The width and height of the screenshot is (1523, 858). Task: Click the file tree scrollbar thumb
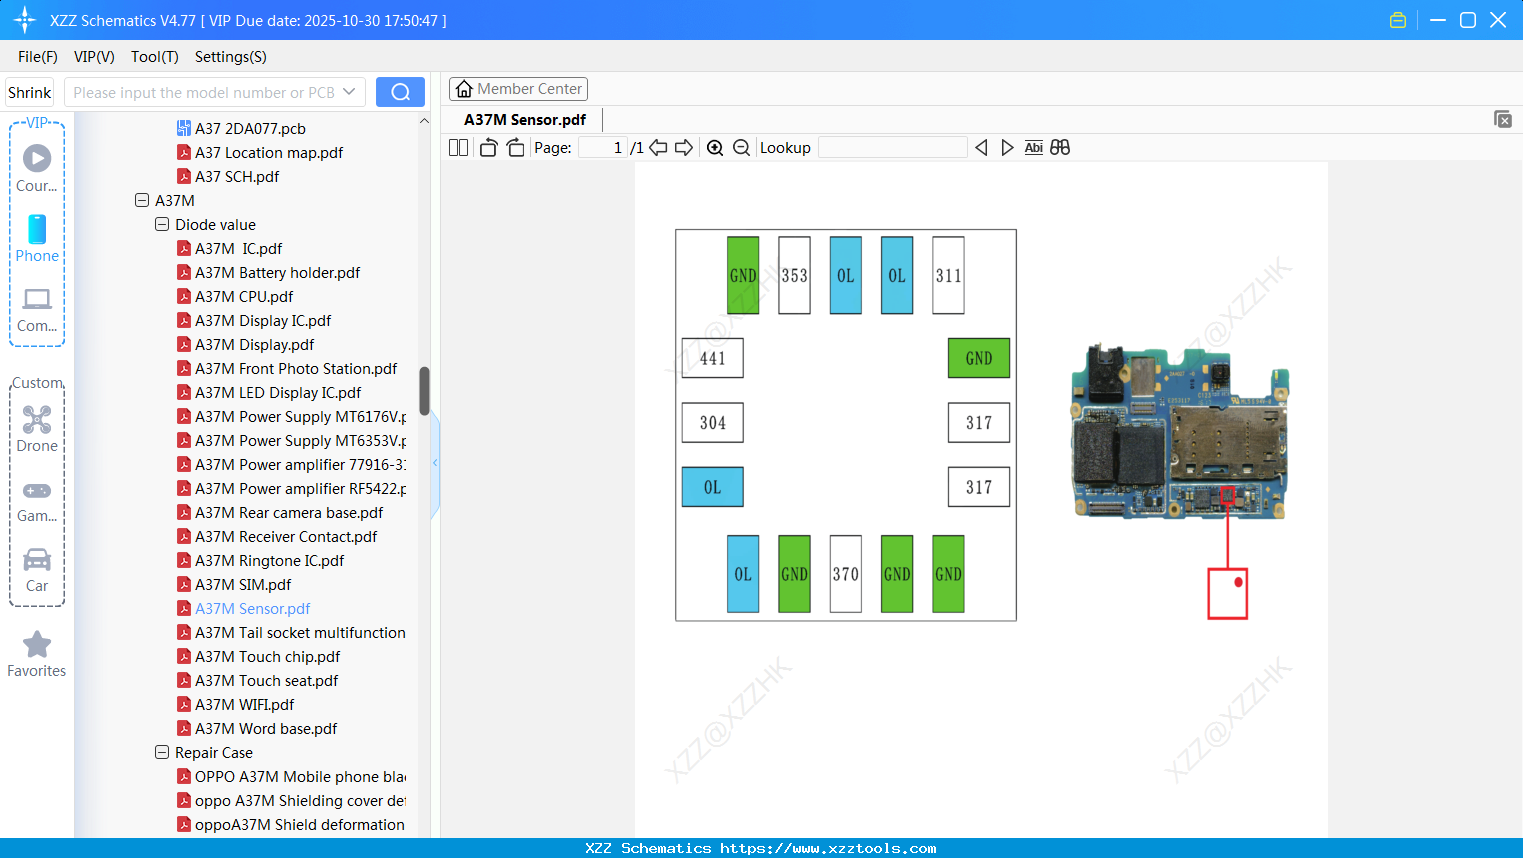[x=424, y=391]
